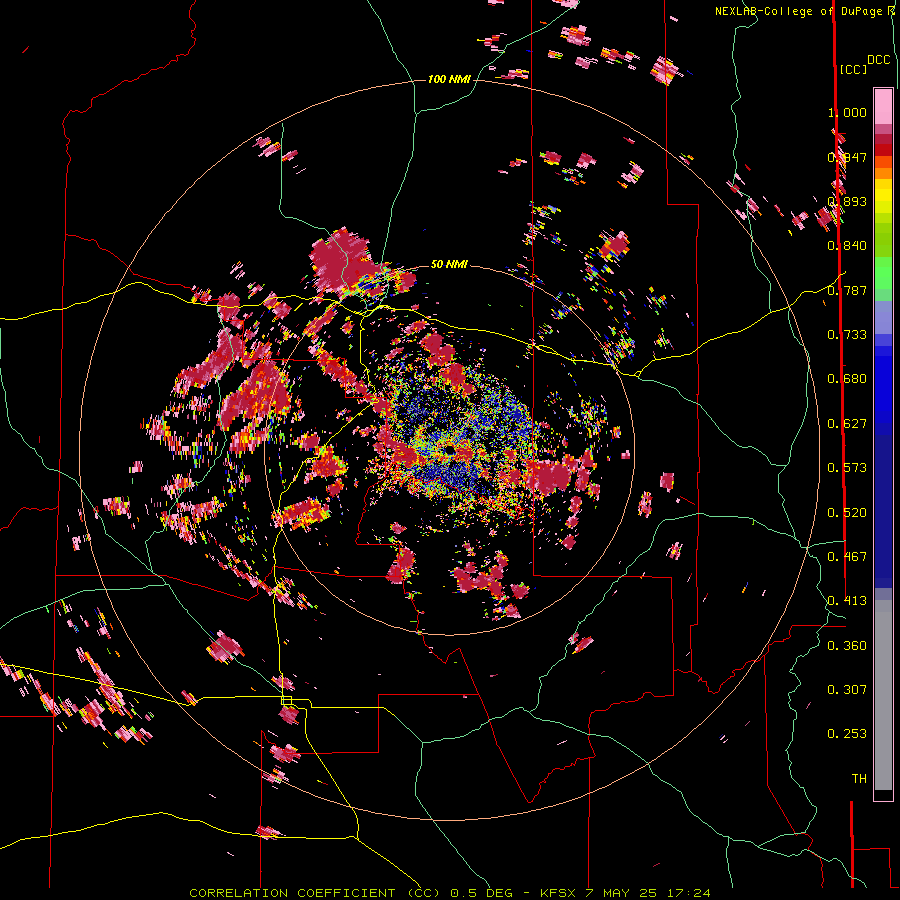The width and height of the screenshot is (900, 900).
Task: Click the 0.787 scale value
Action: [847, 290]
